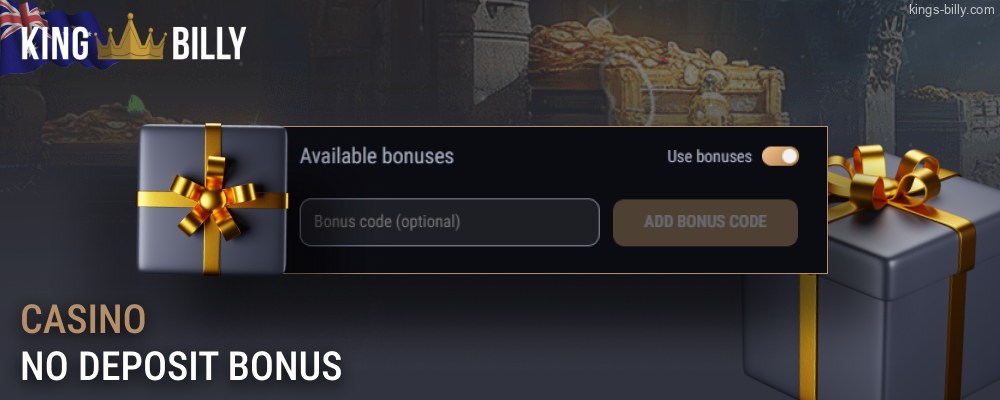This screenshot has height=400, width=1000.
Task: Focus the Bonus code (optional) field
Action: [x=449, y=222]
